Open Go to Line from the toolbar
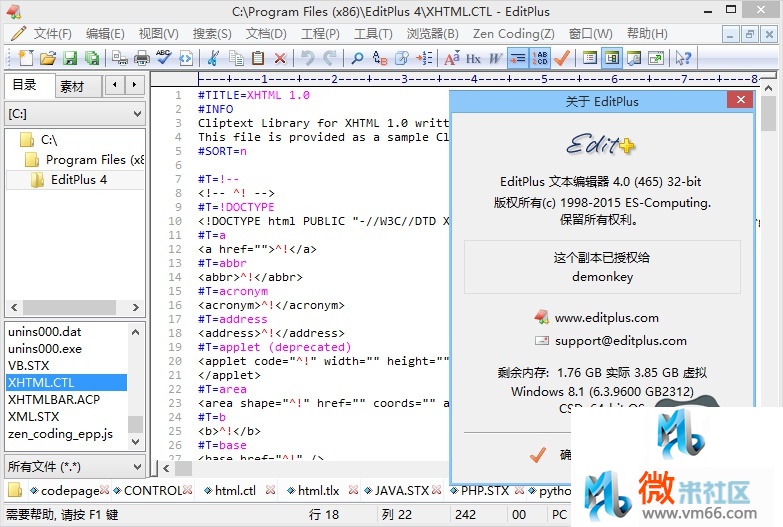This screenshot has height=527, width=783. pyautogui.click(x=424, y=58)
